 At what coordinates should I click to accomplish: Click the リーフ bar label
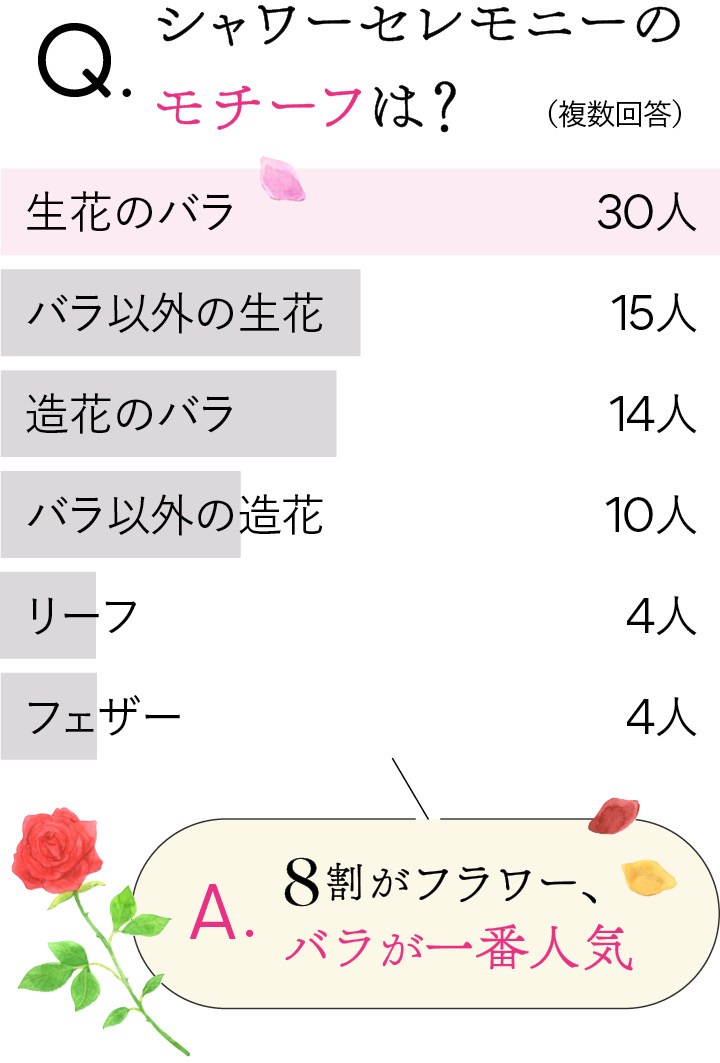pos(83,616)
